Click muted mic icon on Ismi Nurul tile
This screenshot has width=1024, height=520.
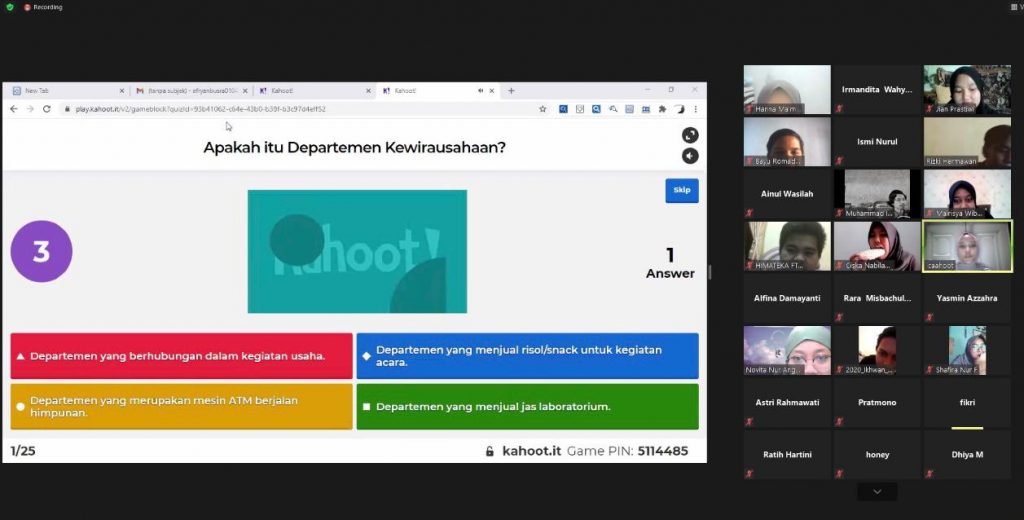coord(839,161)
